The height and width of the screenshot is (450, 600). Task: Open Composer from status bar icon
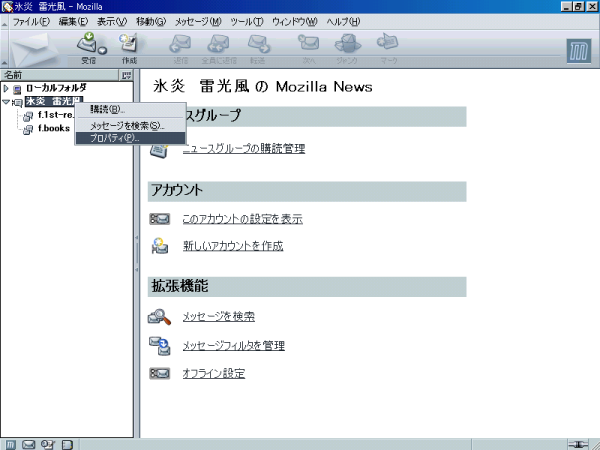point(47,445)
